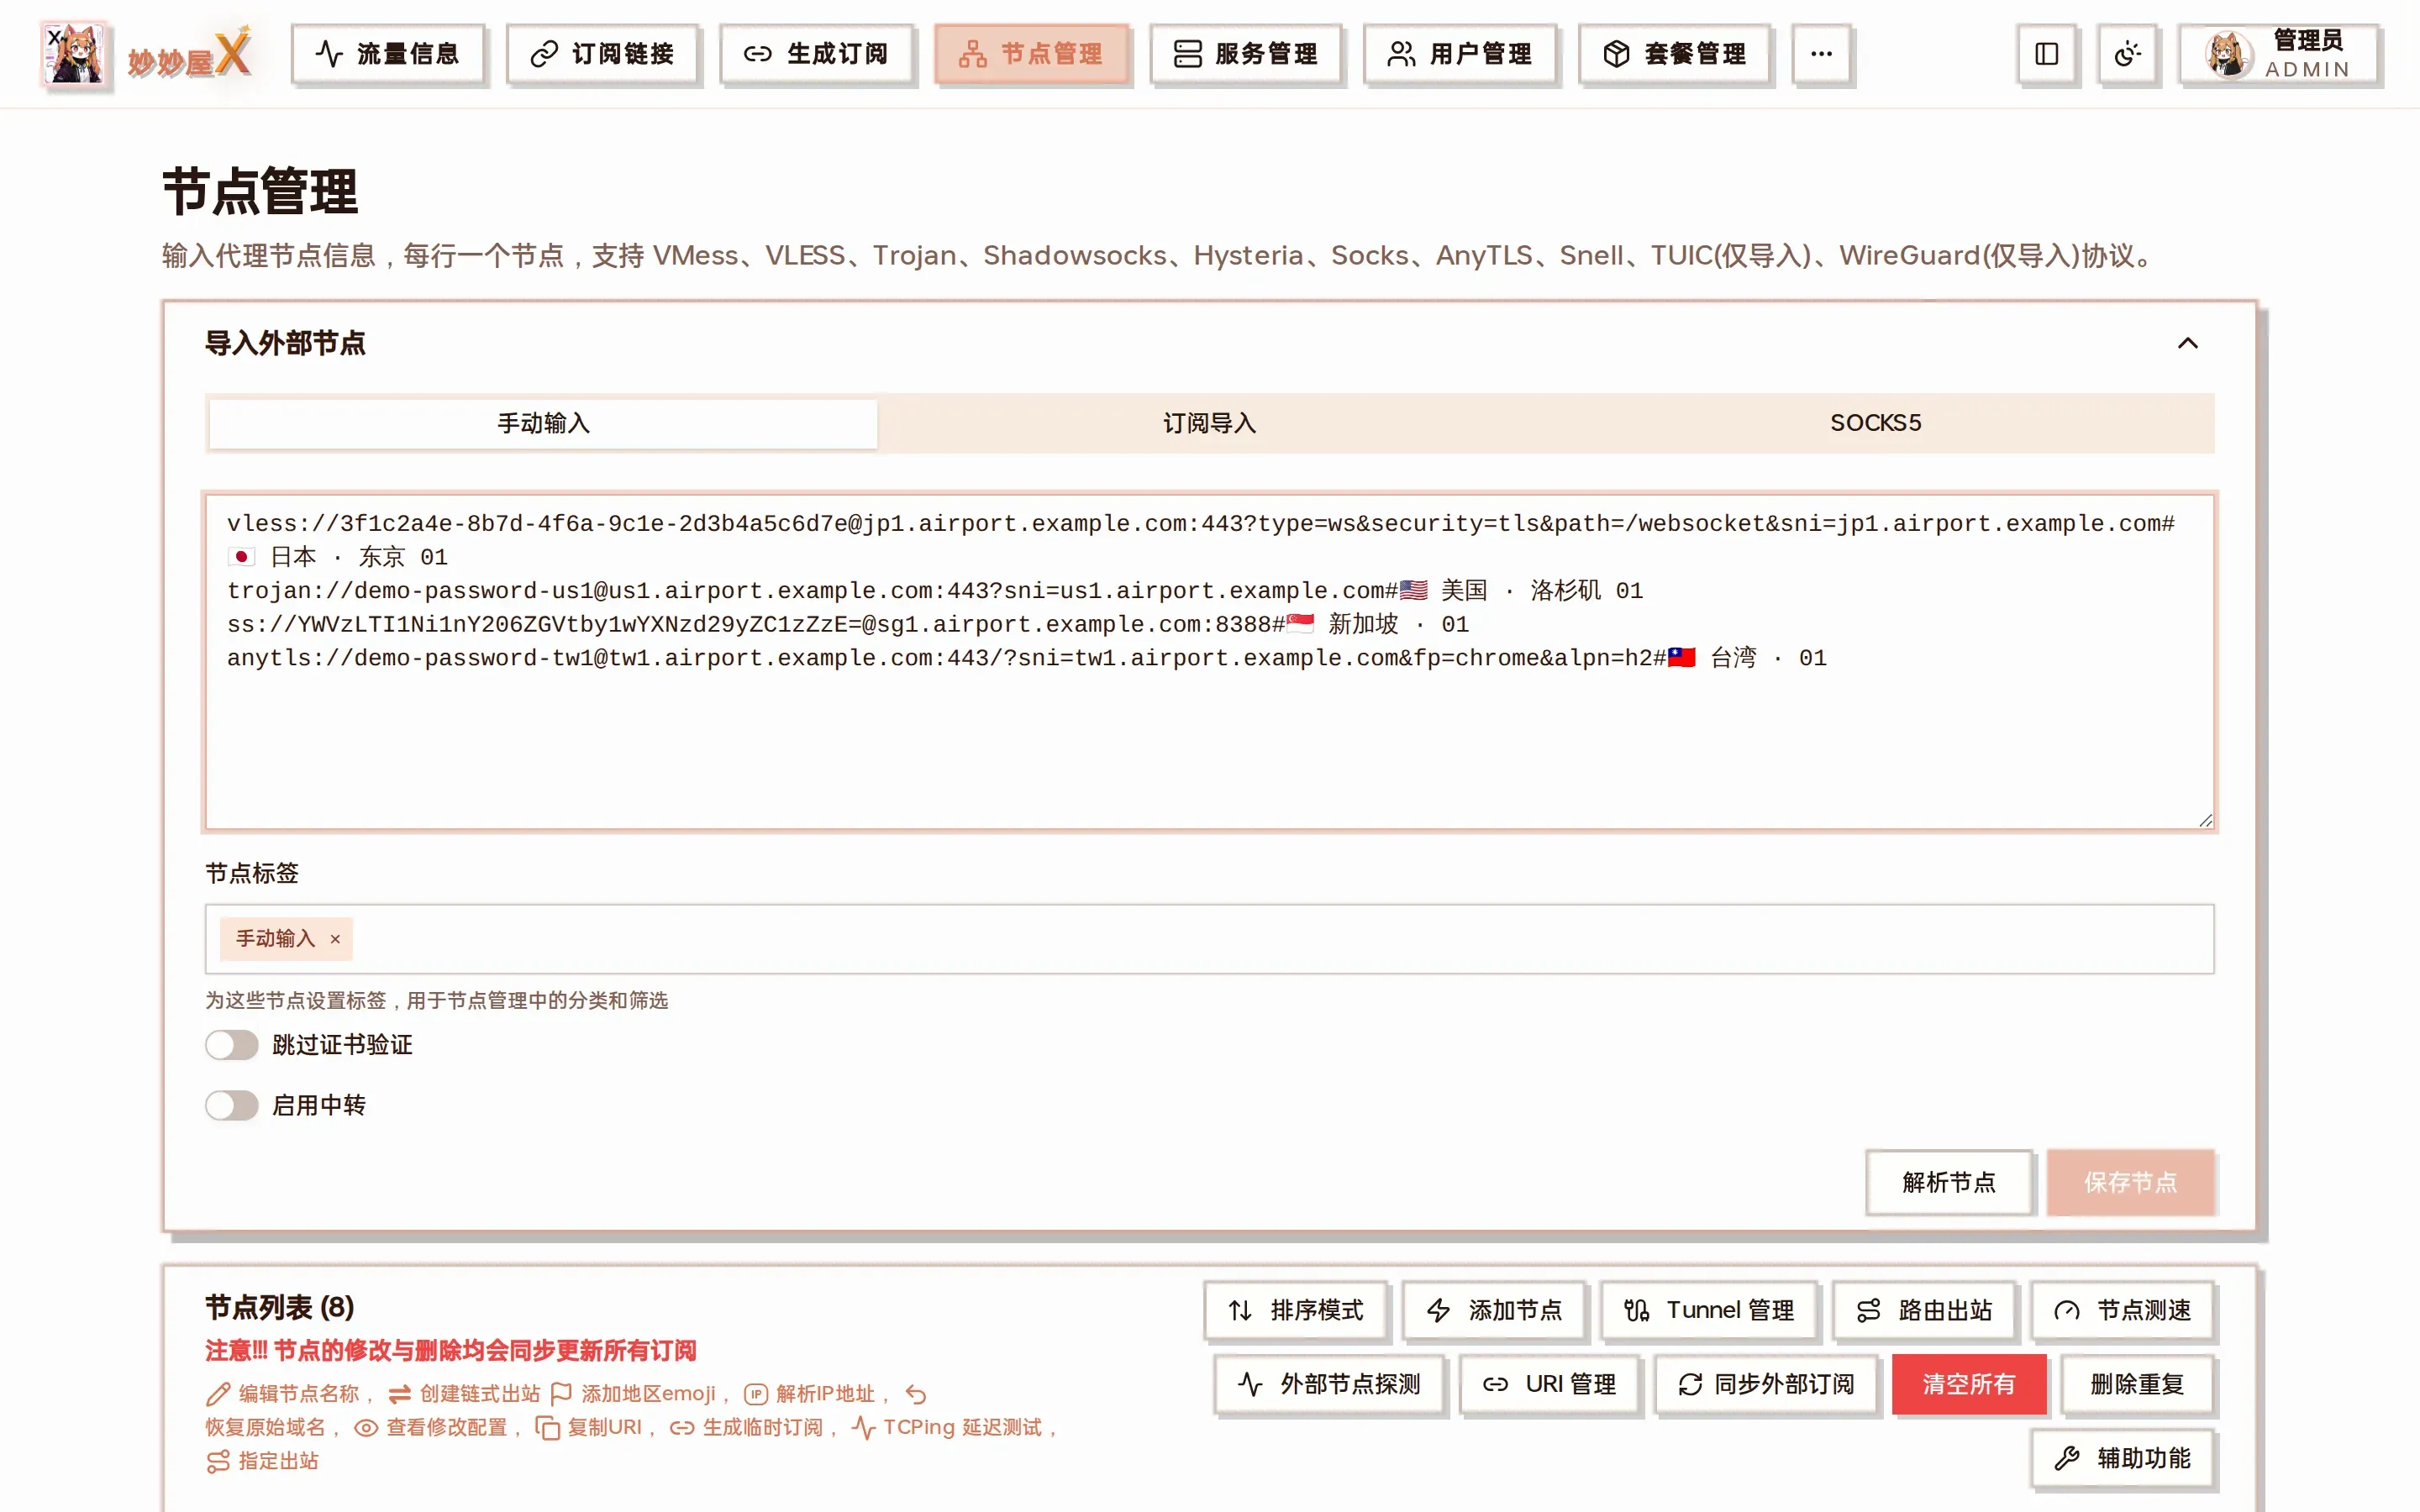Start 节点测速 speed test
This screenshot has height=1512, width=2420.
click(2122, 1310)
